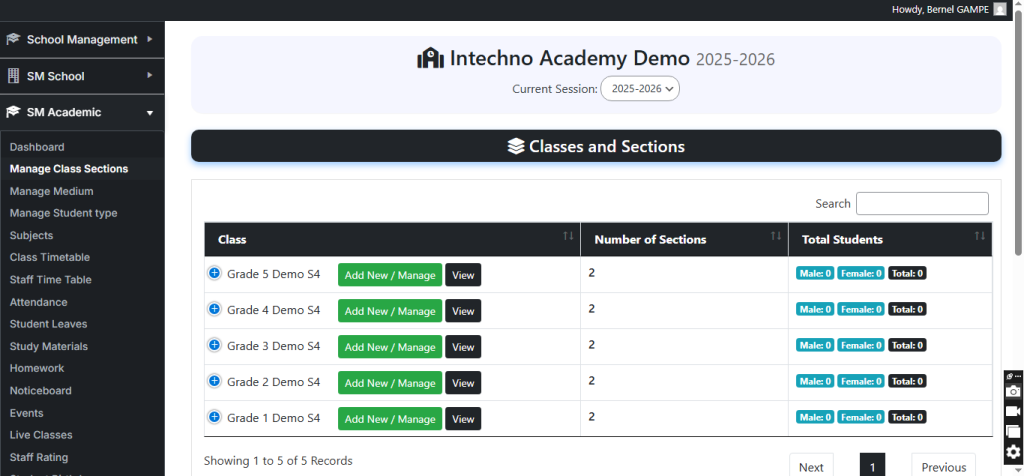The width and height of the screenshot is (1024, 476).
Task: Click the user avatar icon
Action: pyautogui.click(x=1000, y=9)
